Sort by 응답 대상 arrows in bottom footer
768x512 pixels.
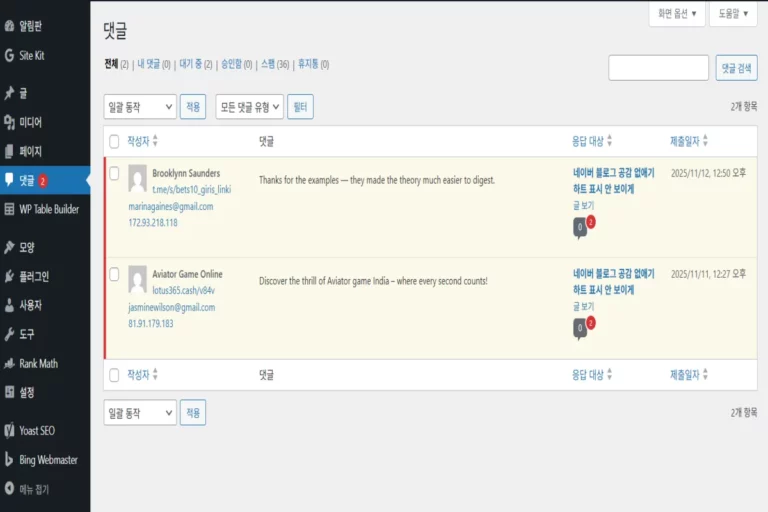[x=609, y=375]
